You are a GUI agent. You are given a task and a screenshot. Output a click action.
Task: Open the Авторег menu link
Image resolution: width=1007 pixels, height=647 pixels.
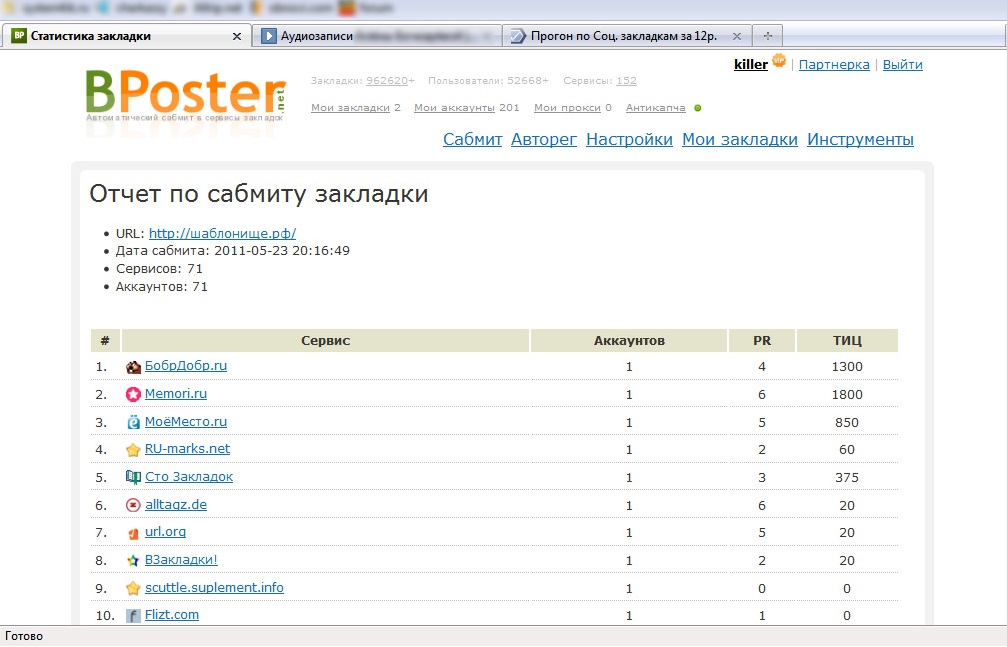(544, 139)
